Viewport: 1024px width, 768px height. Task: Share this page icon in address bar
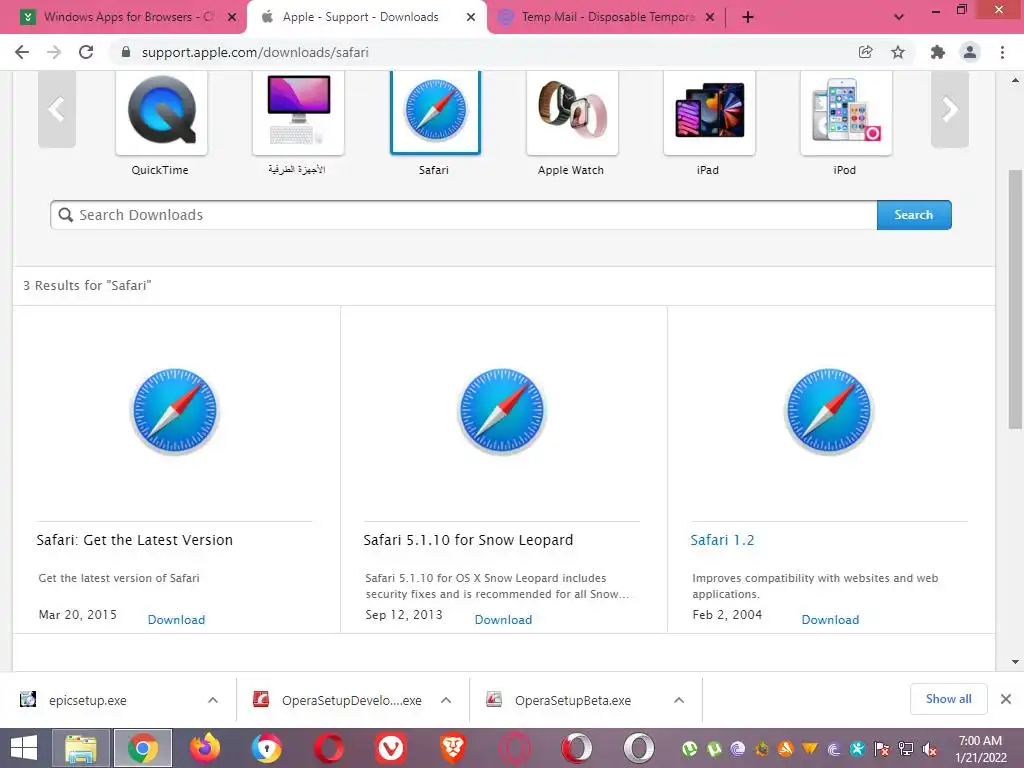coord(866,52)
